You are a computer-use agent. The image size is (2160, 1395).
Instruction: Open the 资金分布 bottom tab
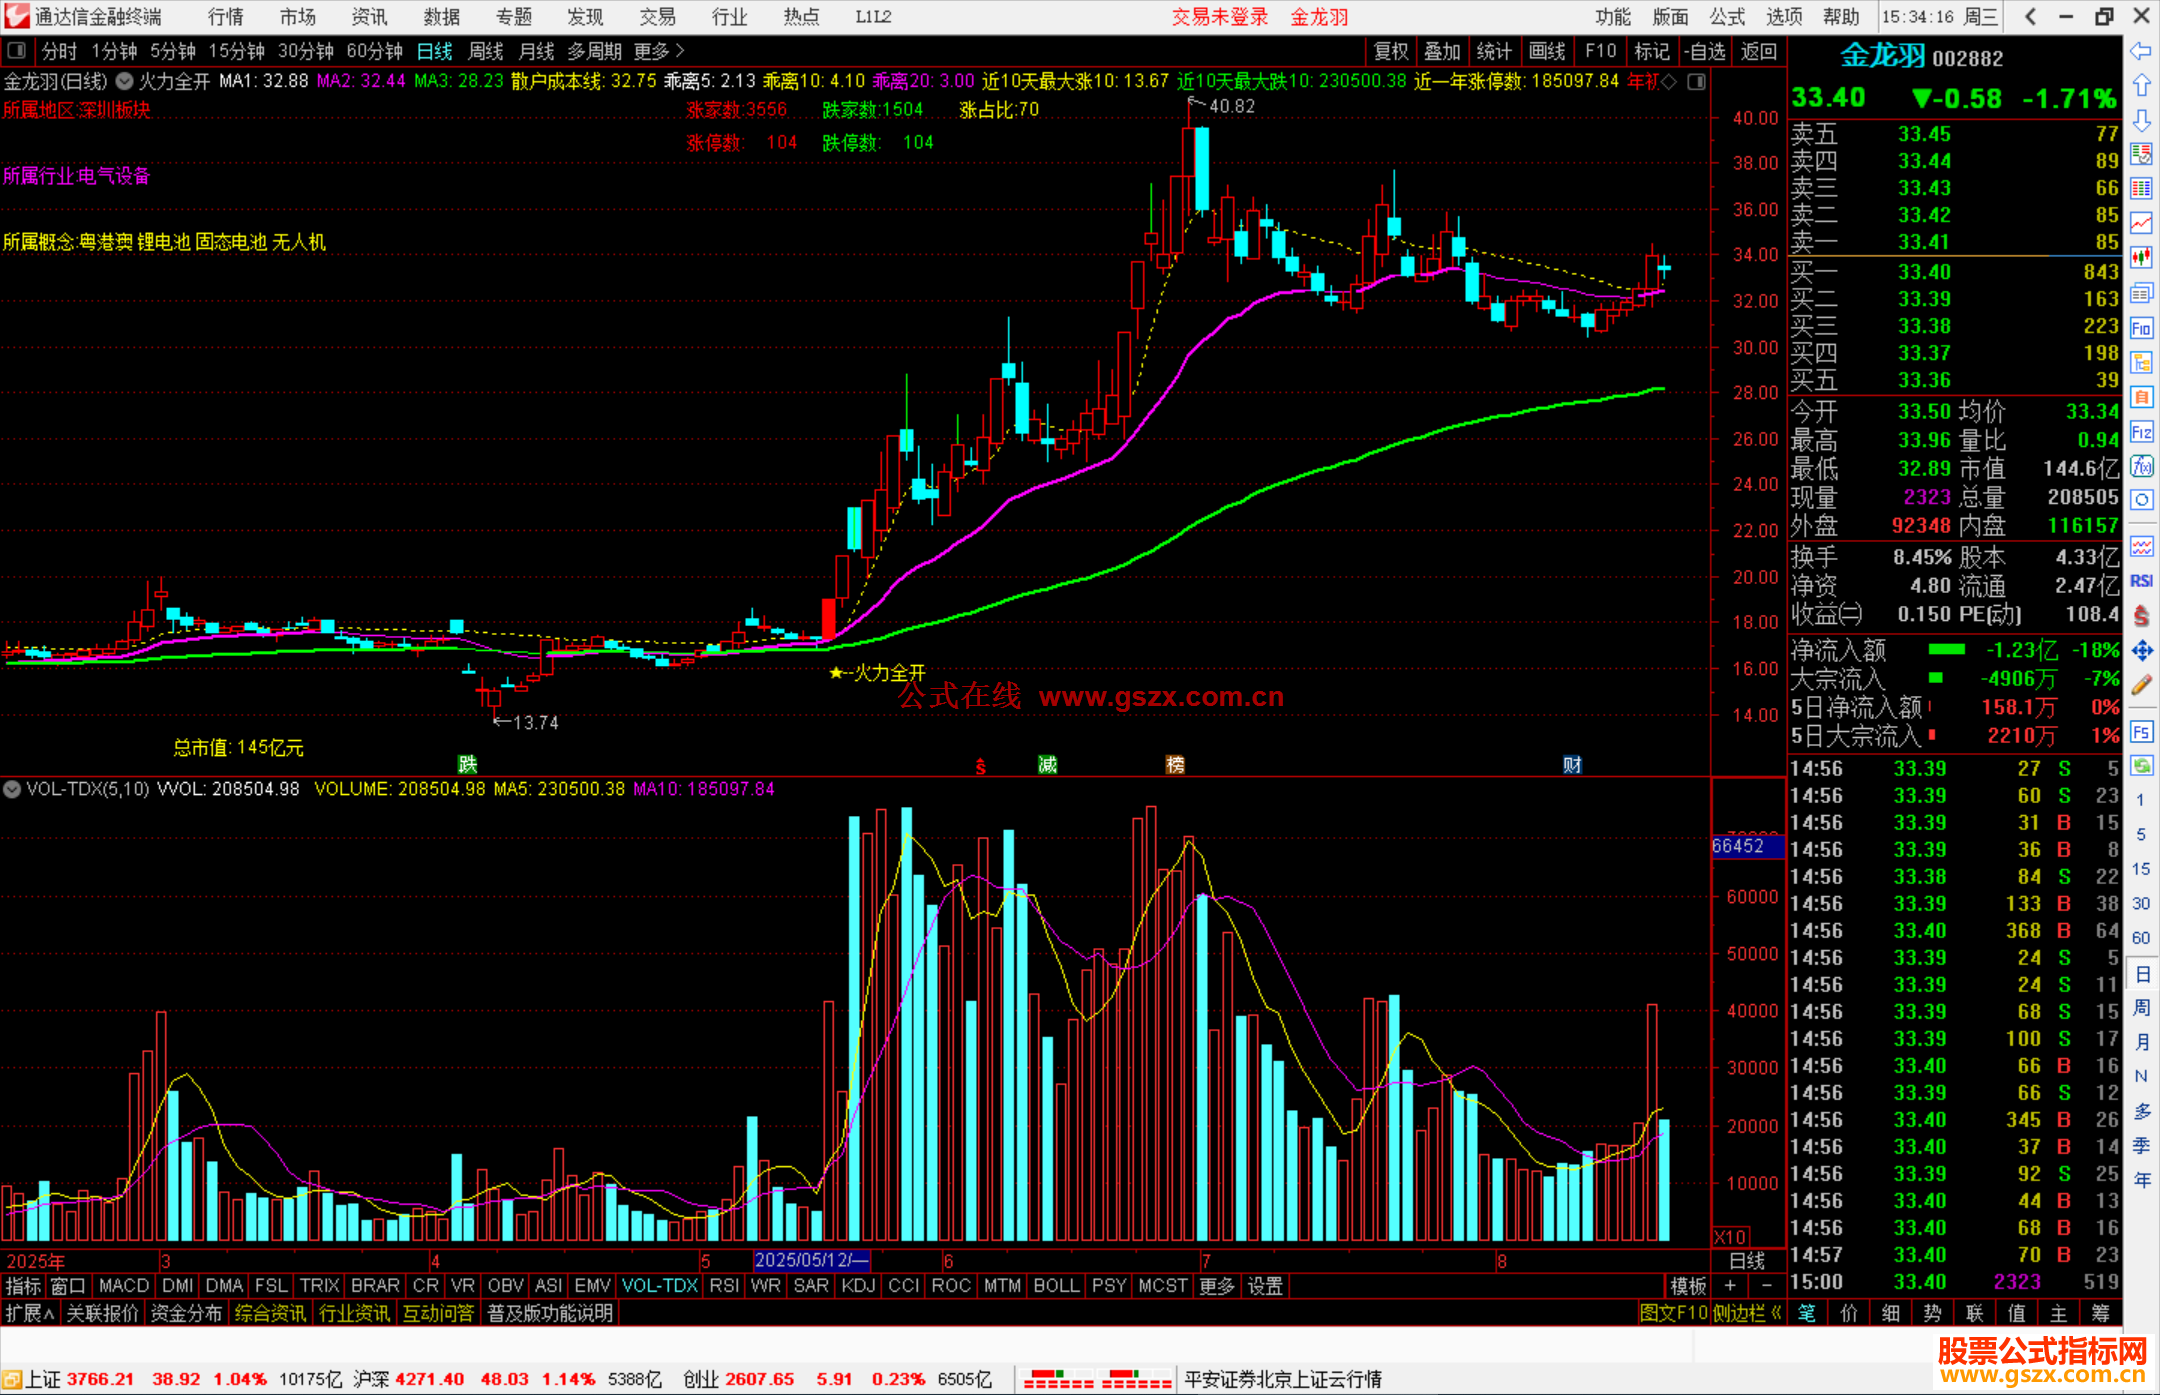(186, 1313)
